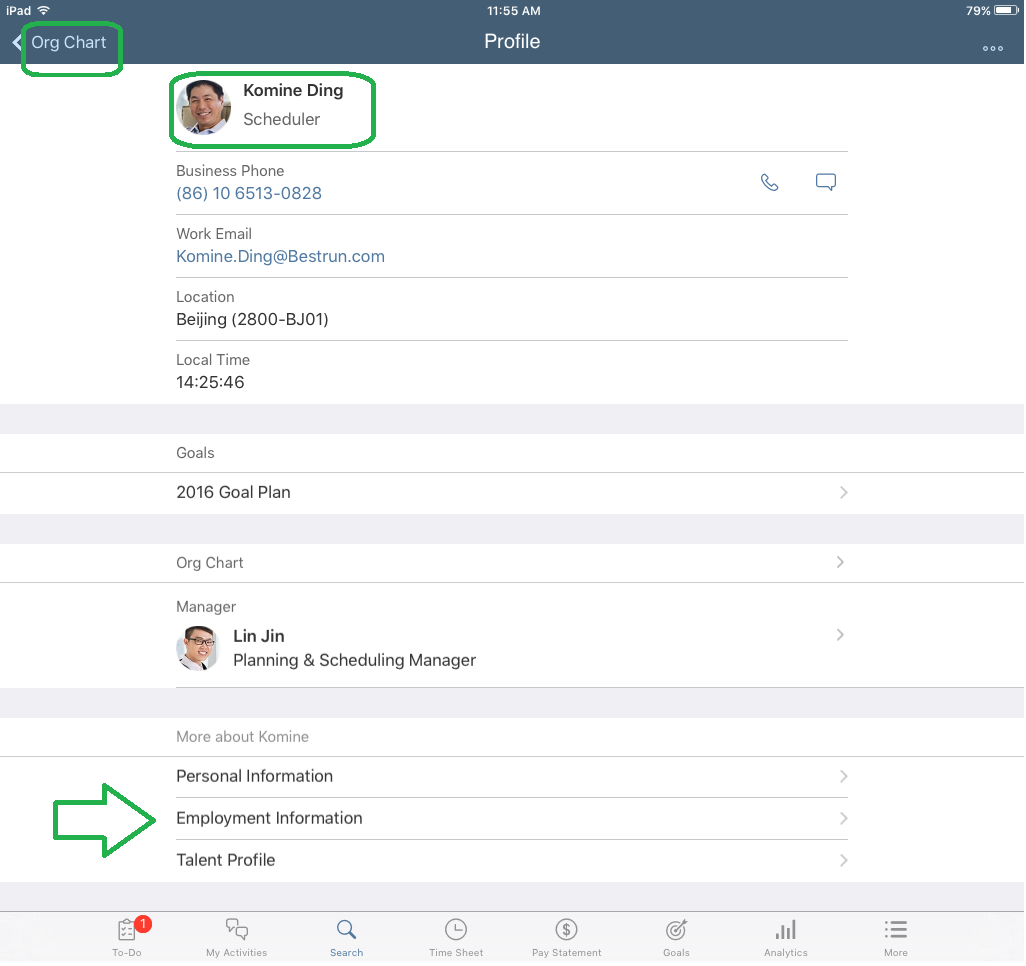Screen dimensions: 1026x966
Task: Select the Komine Ding name heading
Action: pos(293,90)
